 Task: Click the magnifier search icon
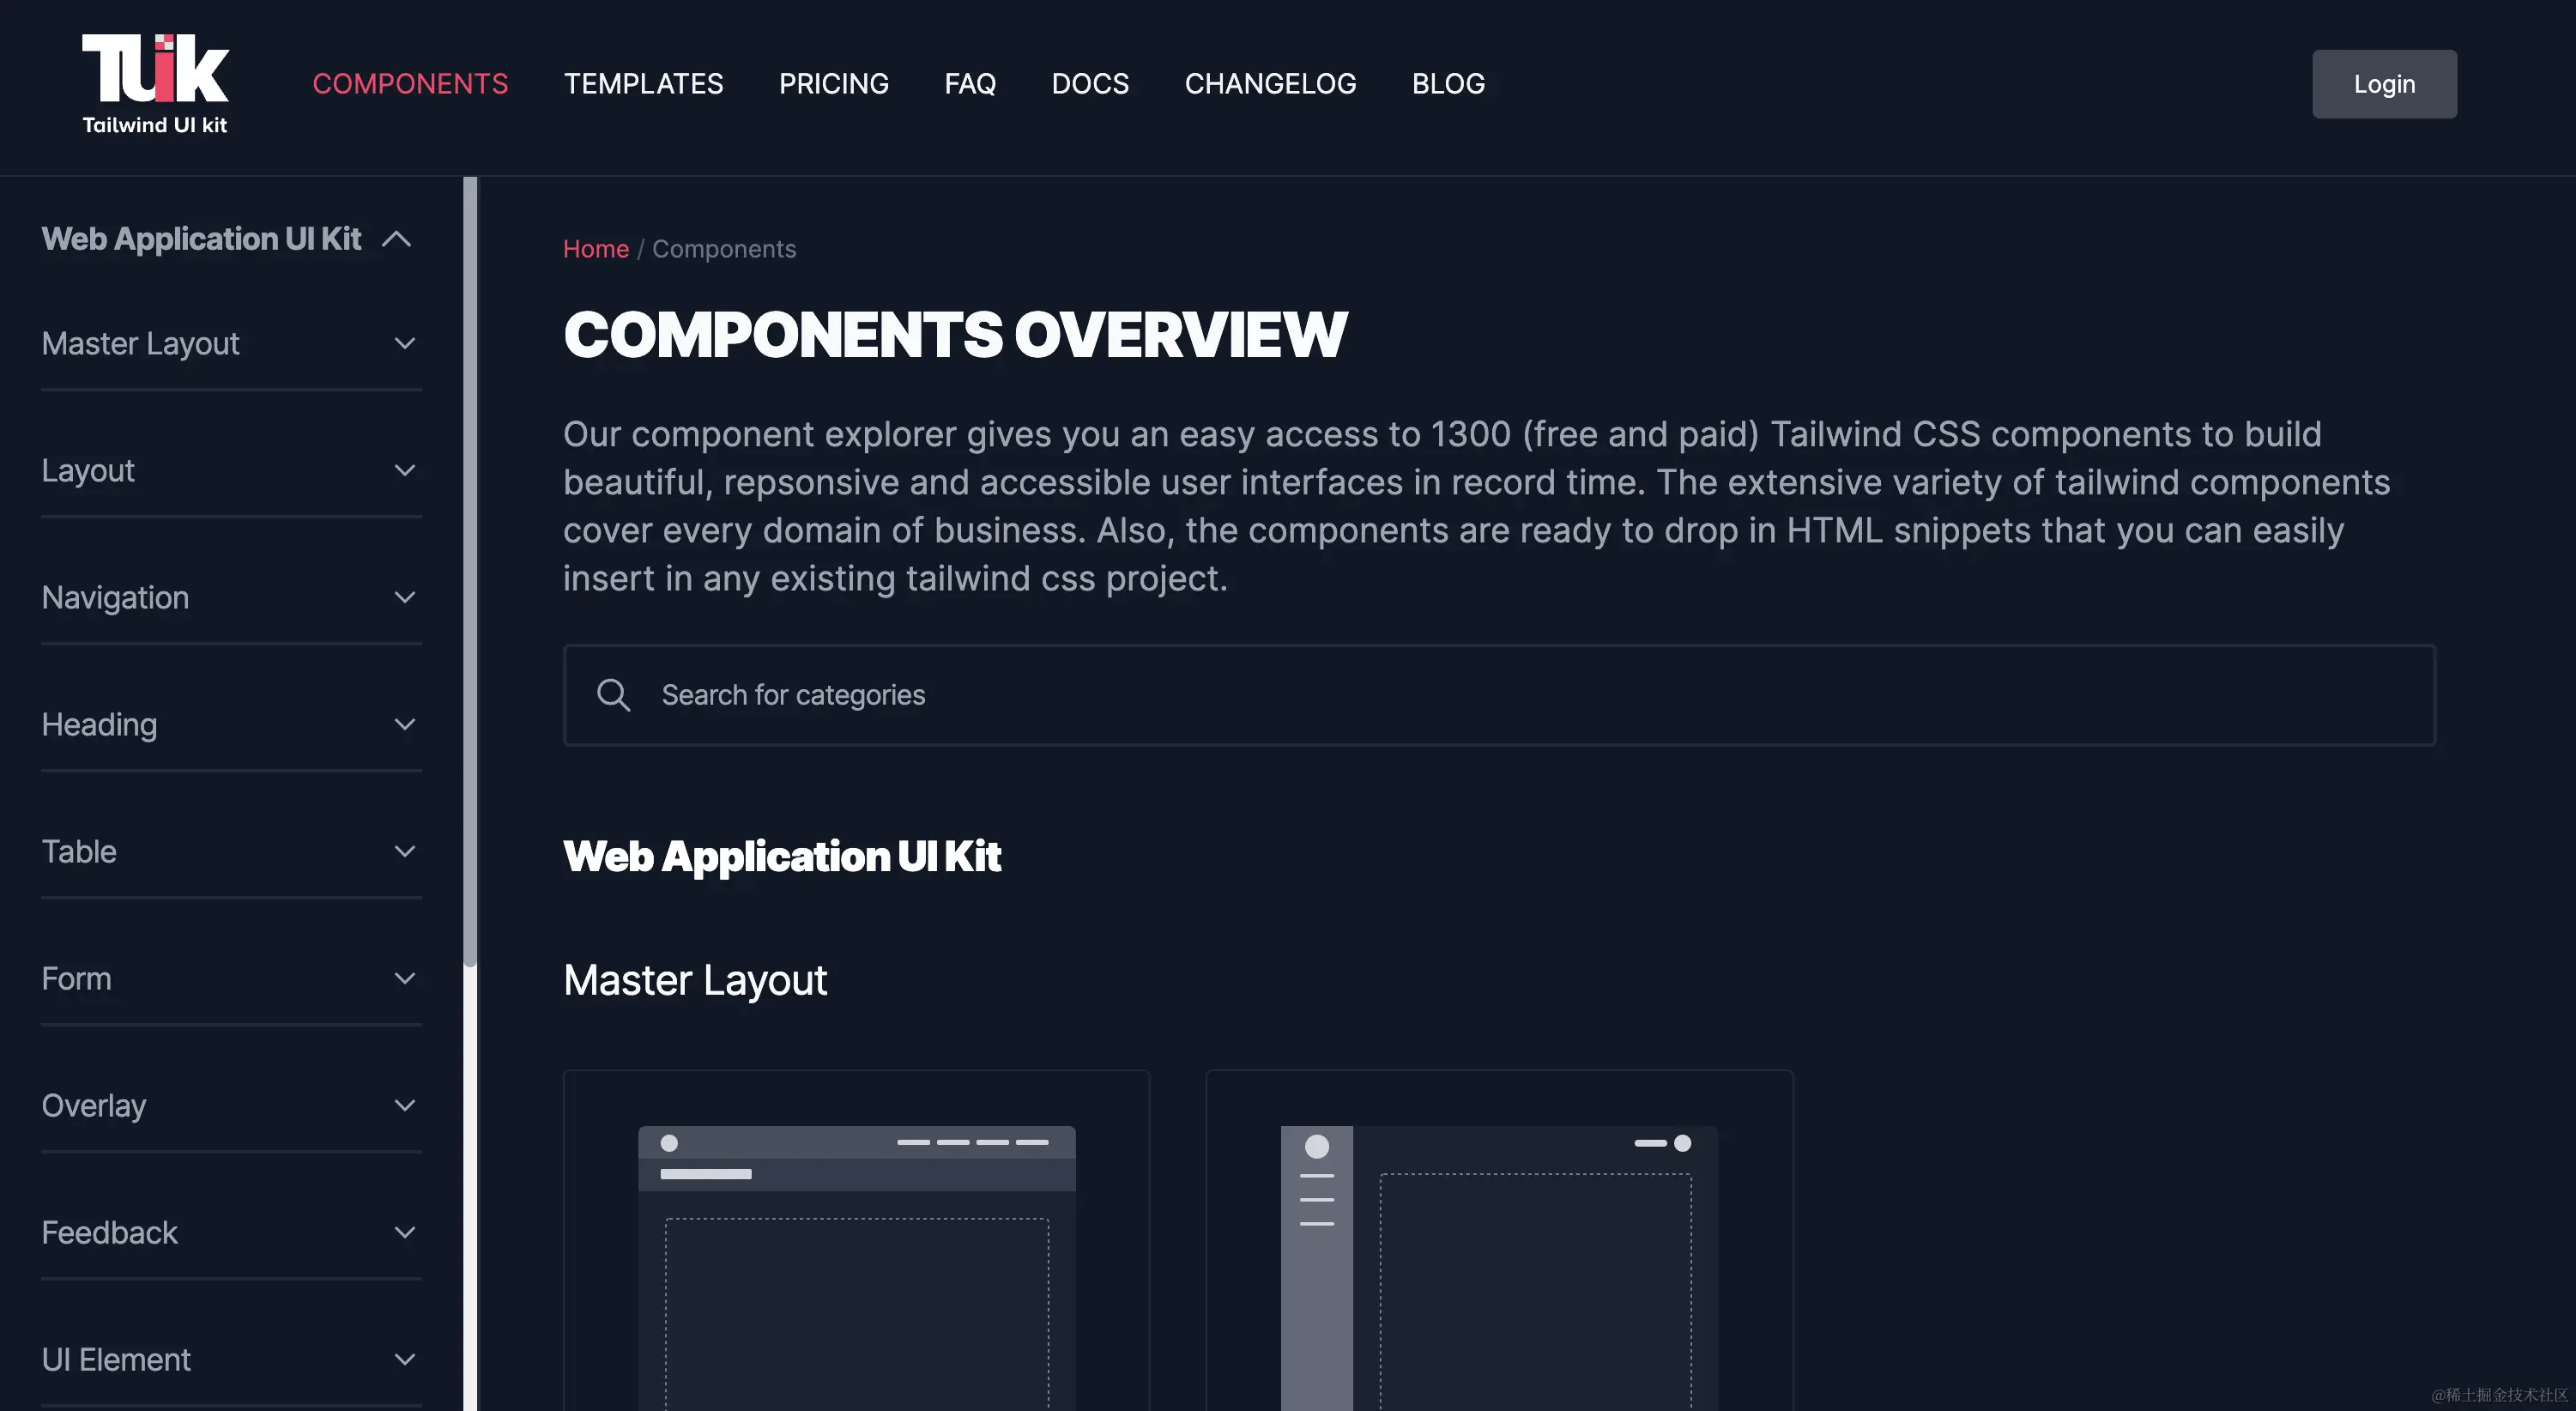pyautogui.click(x=613, y=695)
